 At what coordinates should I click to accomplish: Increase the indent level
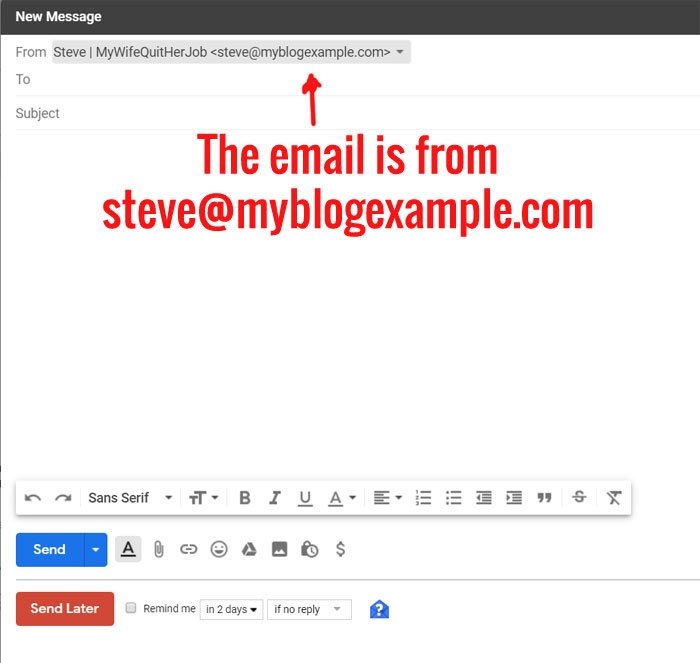(x=514, y=498)
